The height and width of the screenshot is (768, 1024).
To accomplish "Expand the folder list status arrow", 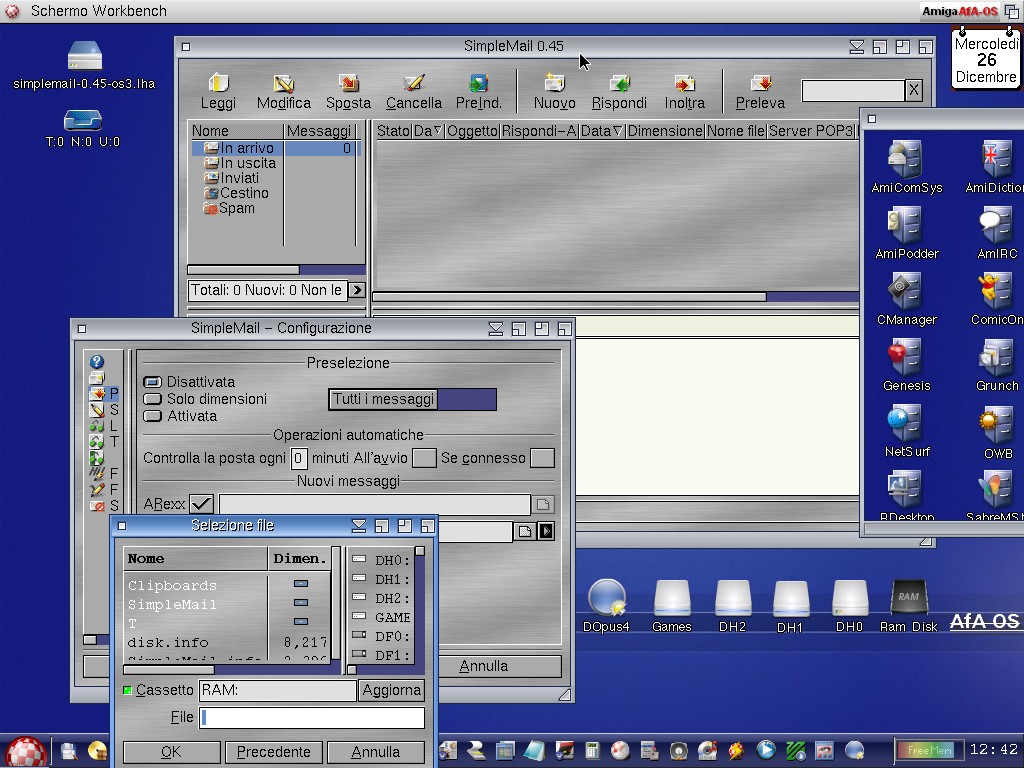I will [x=356, y=290].
